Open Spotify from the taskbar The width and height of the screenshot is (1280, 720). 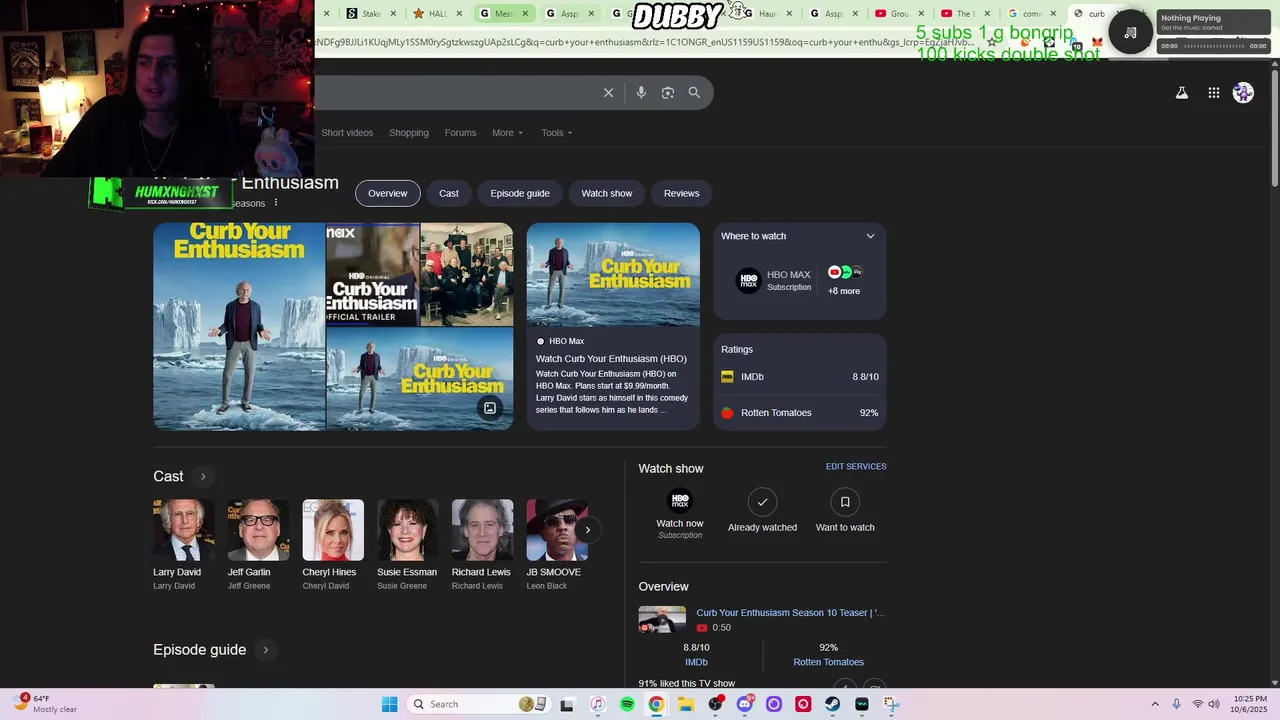pos(627,704)
